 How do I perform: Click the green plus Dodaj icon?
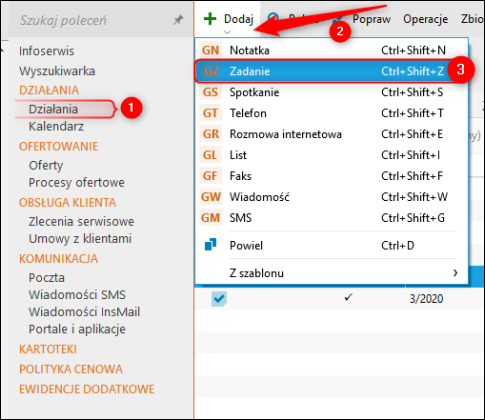click(210, 19)
